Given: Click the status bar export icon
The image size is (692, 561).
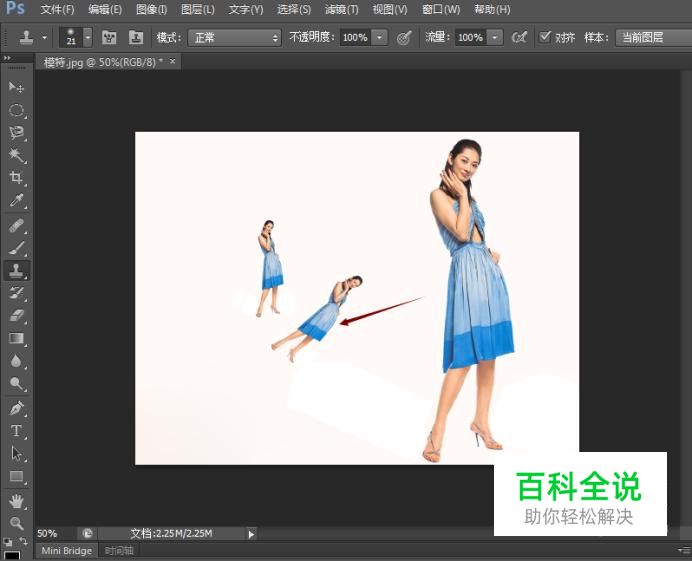Looking at the screenshot, I should (x=87, y=534).
